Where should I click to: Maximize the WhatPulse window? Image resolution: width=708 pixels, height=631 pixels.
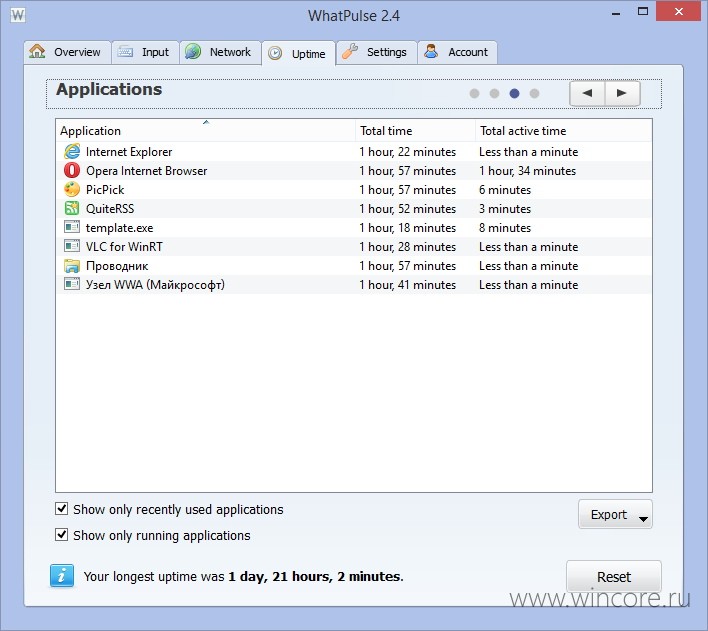click(x=643, y=11)
